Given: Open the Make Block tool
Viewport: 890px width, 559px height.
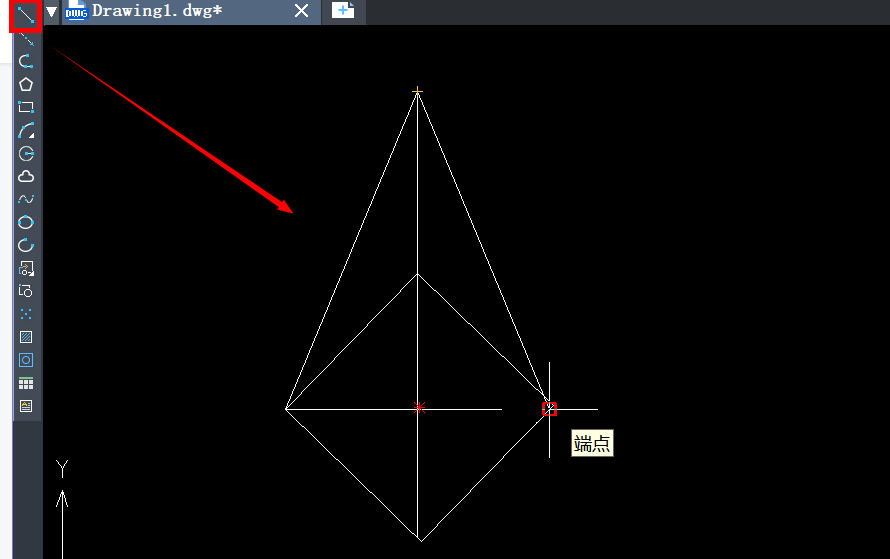Looking at the screenshot, I should 26,291.
